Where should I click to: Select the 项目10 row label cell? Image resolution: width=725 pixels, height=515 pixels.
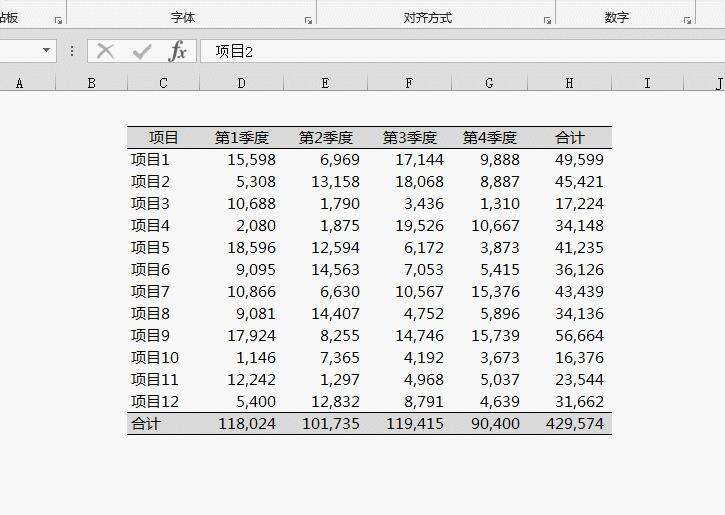(x=163, y=357)
